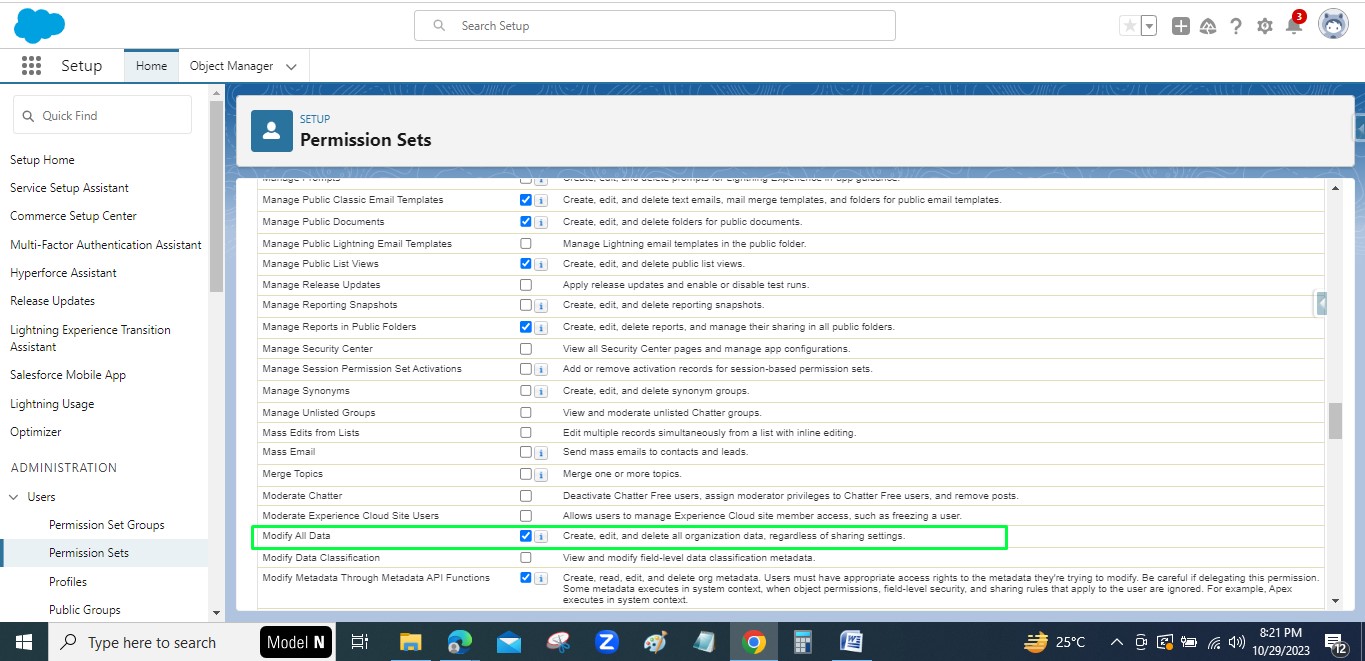Open the App Launcher grid icon
The image size is (1365, 661).
31,66
